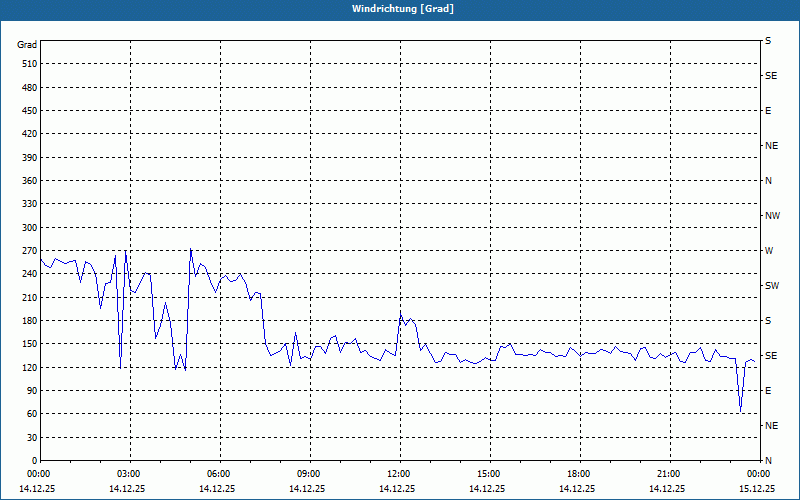Screen dimensions: 800x500
Task: Click the 09:00 time axis label
Action: pyautogui.click(x=309, y=474)
